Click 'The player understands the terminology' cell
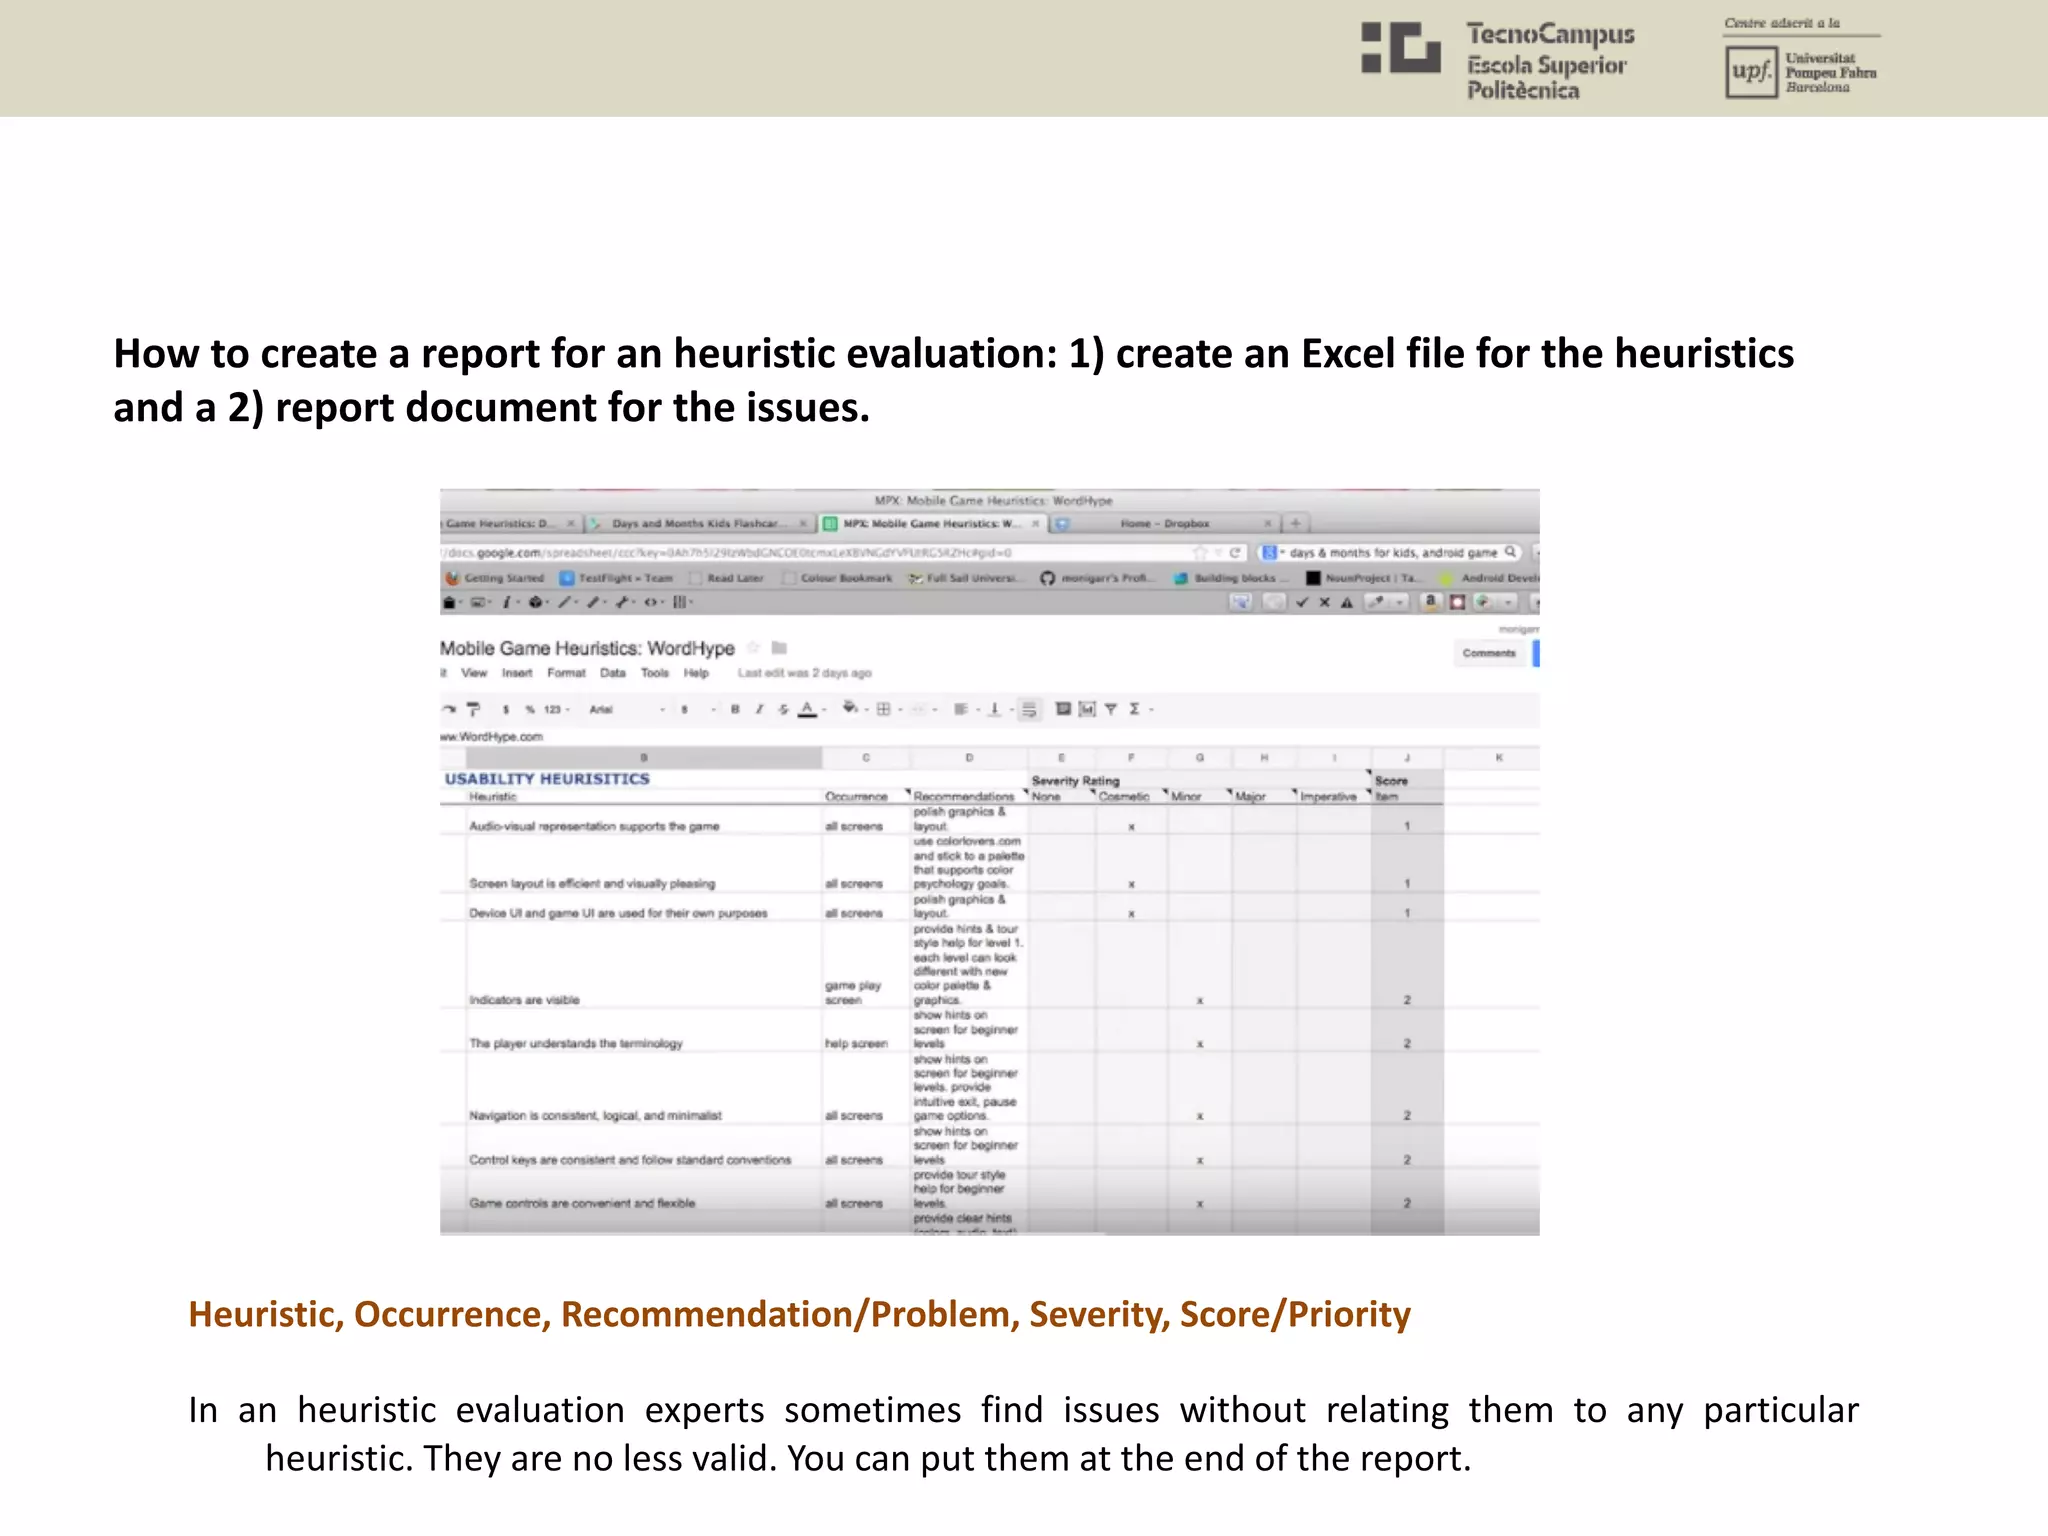The image size is (2048, 1536). tap(576, 1043)
